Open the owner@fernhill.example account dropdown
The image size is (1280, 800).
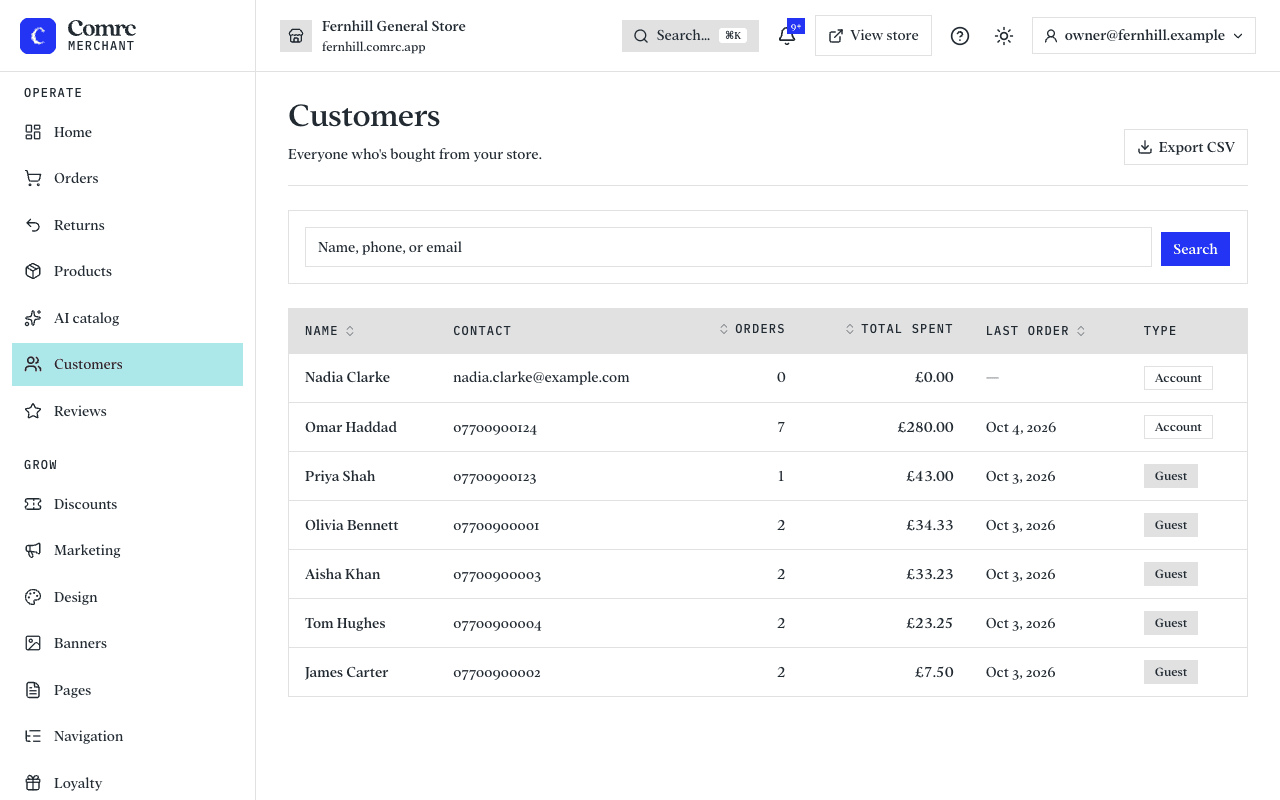click(x=1143, y=35)
